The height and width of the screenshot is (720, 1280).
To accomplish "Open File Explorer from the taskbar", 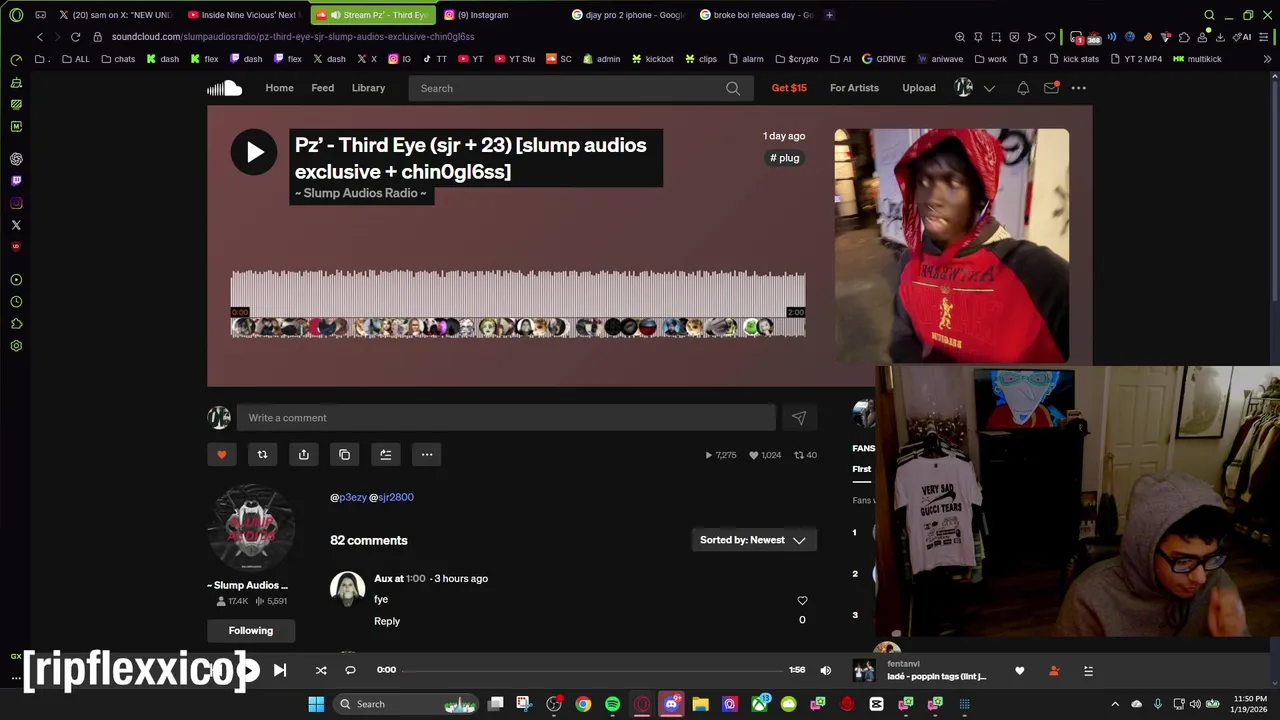I will [x=700, y=704].
